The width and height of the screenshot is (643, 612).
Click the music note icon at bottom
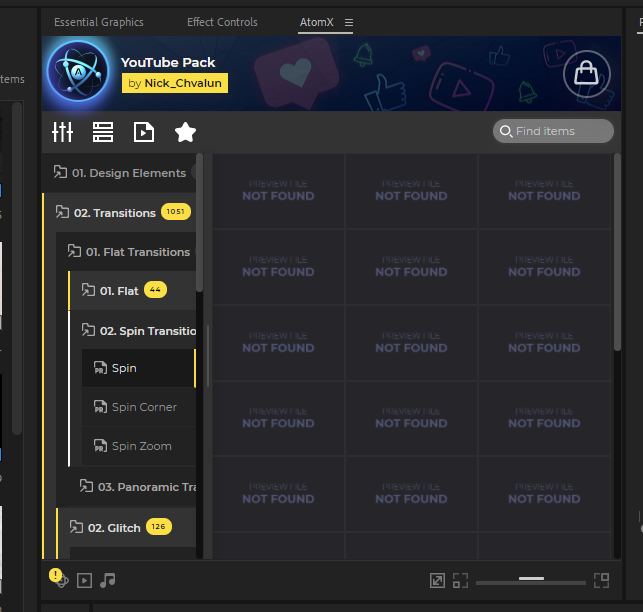point(108,580)
